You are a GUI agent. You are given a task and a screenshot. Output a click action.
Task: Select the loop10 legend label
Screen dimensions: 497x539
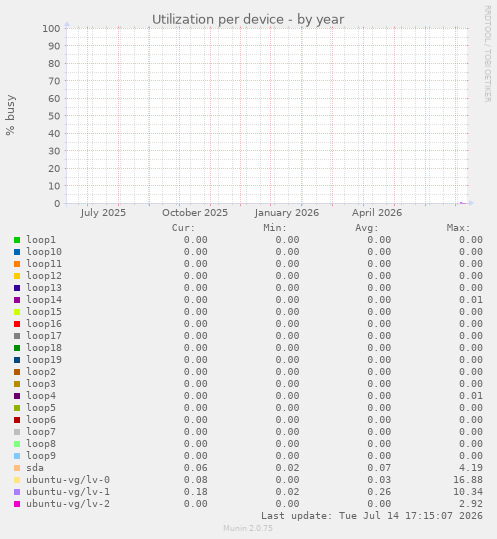(44, 252)
